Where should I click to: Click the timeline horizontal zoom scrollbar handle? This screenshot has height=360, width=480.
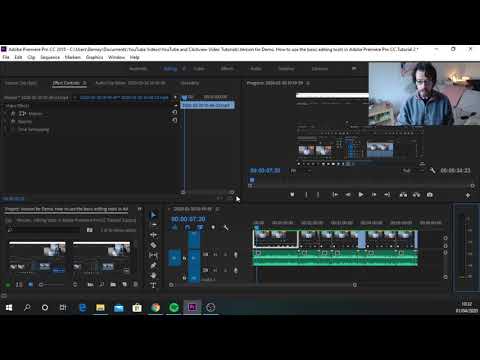(355, 285)
